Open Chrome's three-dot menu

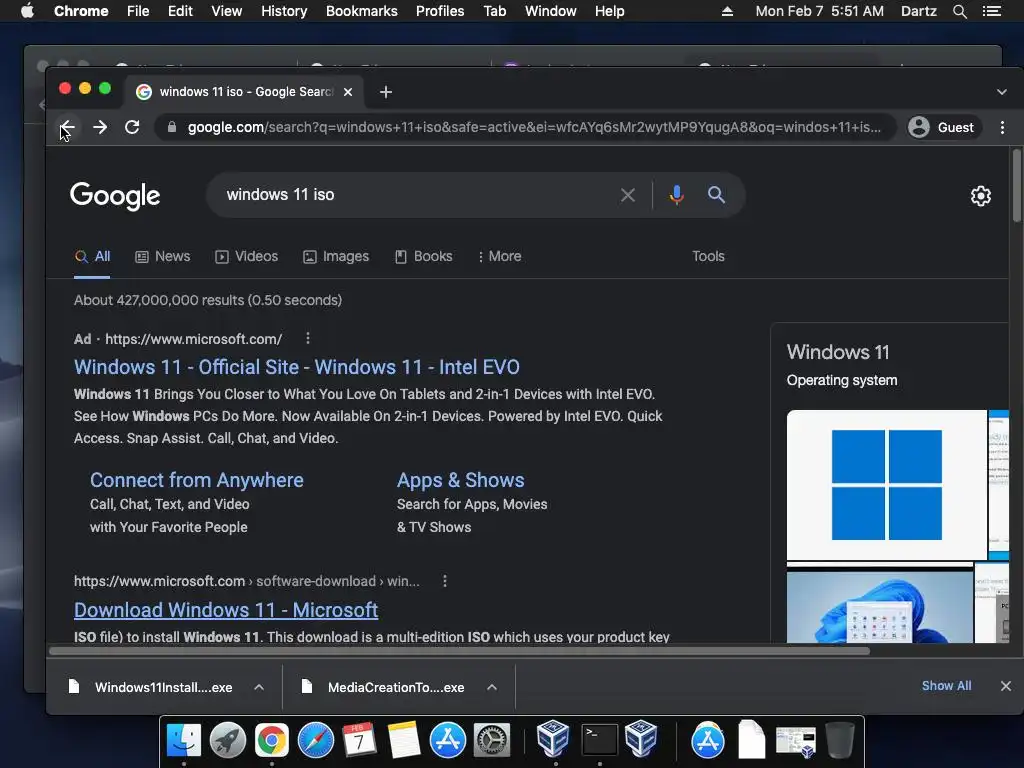1002,127
